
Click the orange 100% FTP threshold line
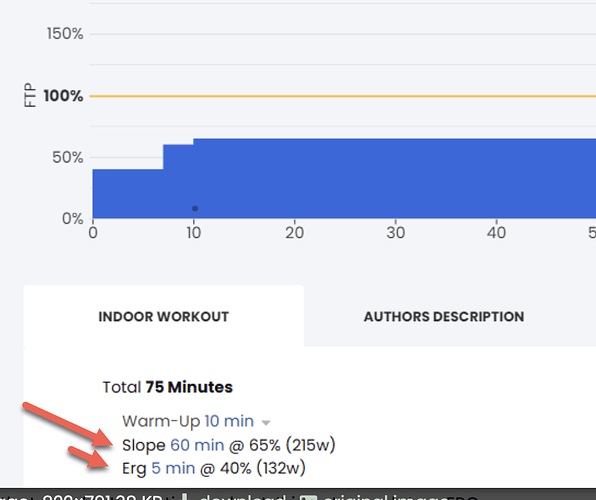(342, 96)
